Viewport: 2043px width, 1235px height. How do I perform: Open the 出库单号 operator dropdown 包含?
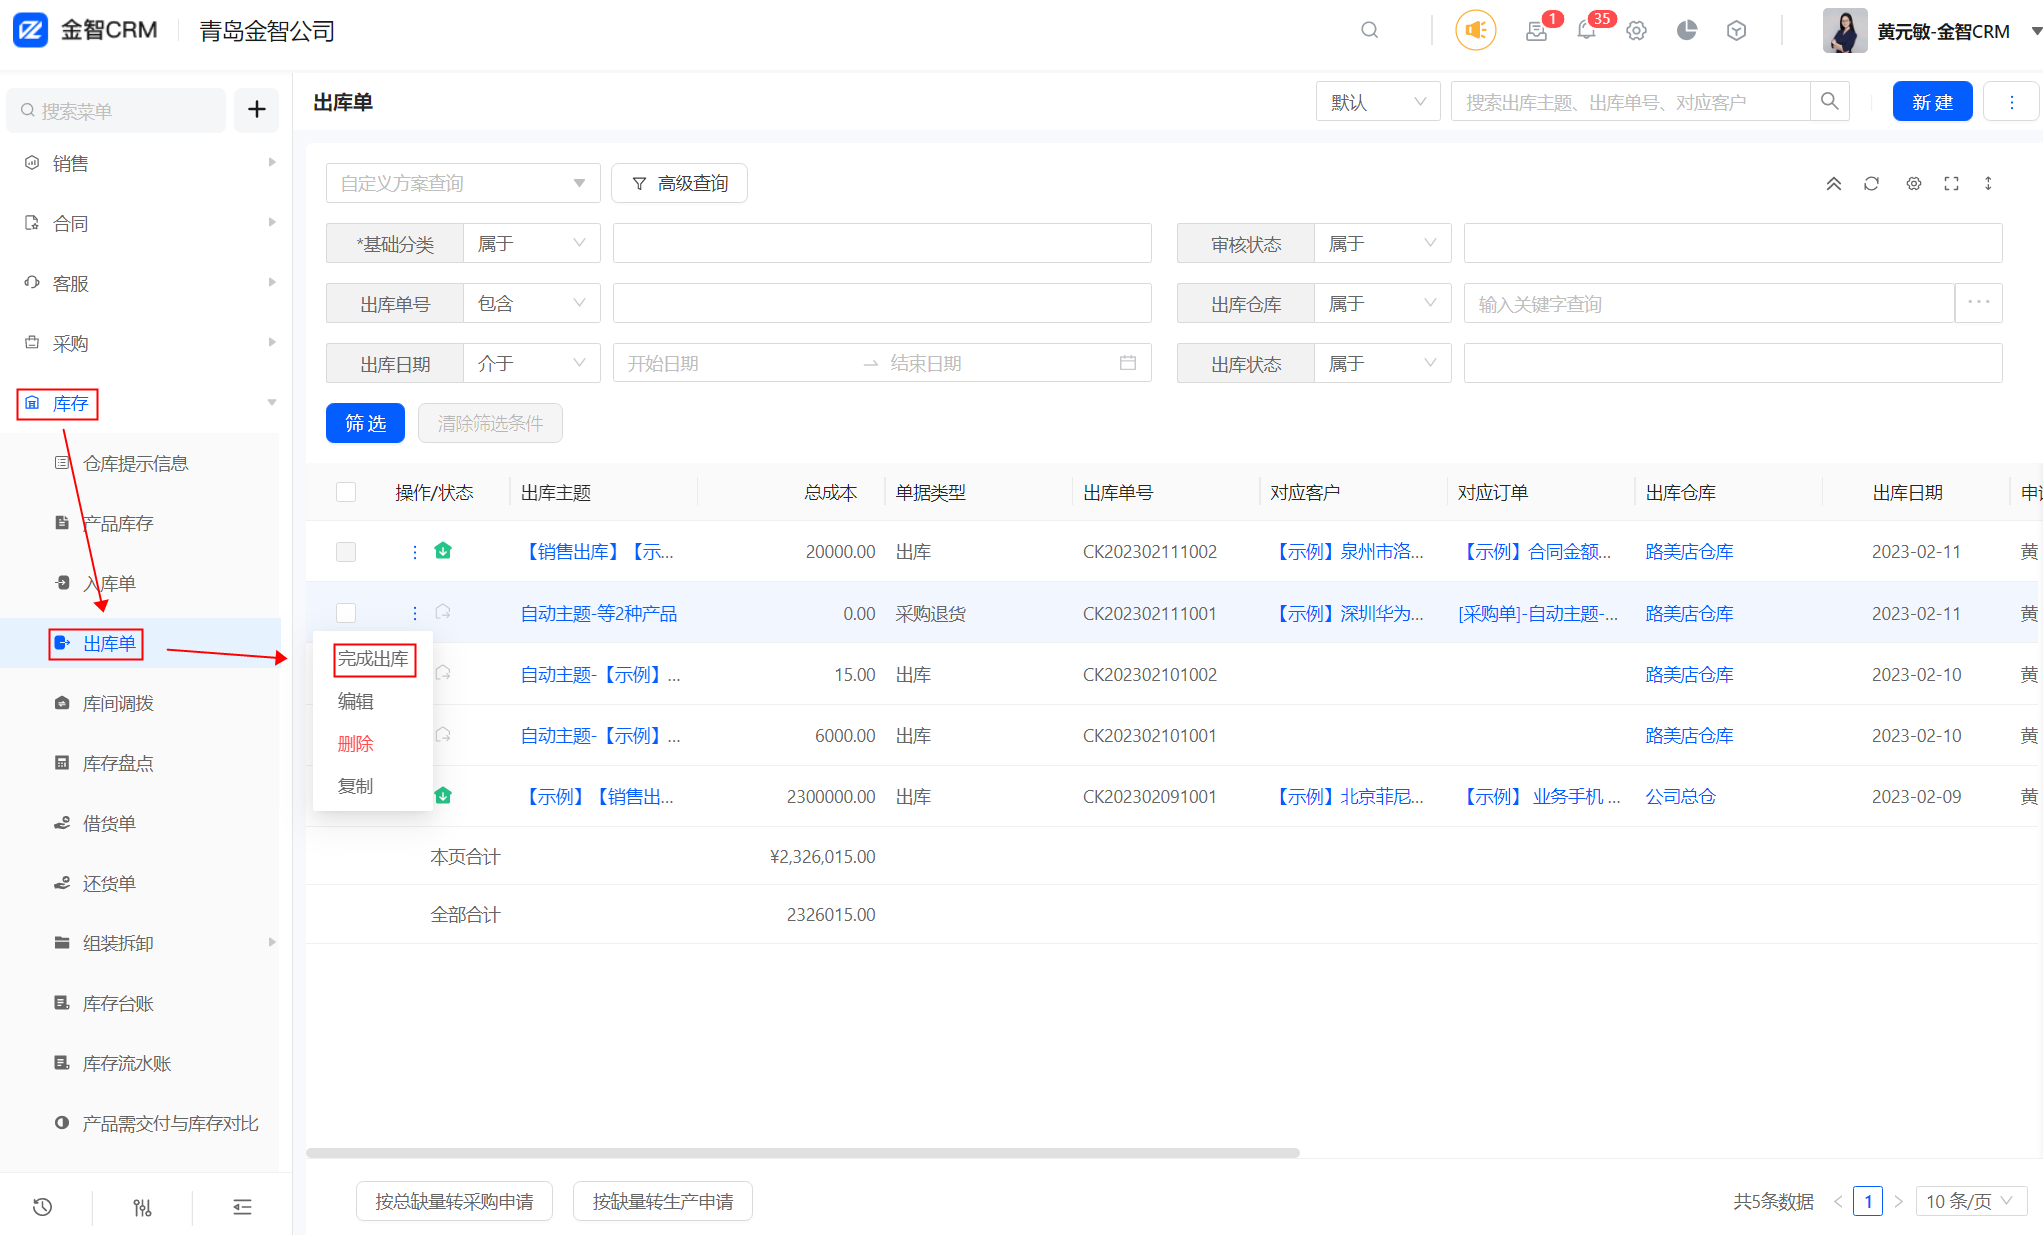pyautogui.click(x=531, y=303)
